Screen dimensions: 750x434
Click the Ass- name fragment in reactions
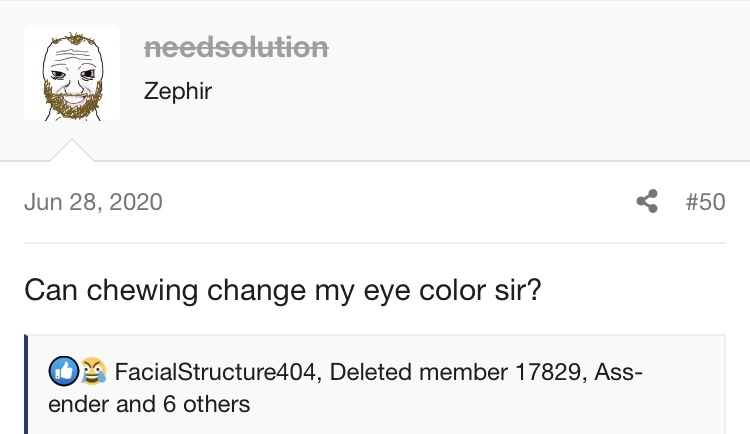pyautogui.click(x=618, y=372)
